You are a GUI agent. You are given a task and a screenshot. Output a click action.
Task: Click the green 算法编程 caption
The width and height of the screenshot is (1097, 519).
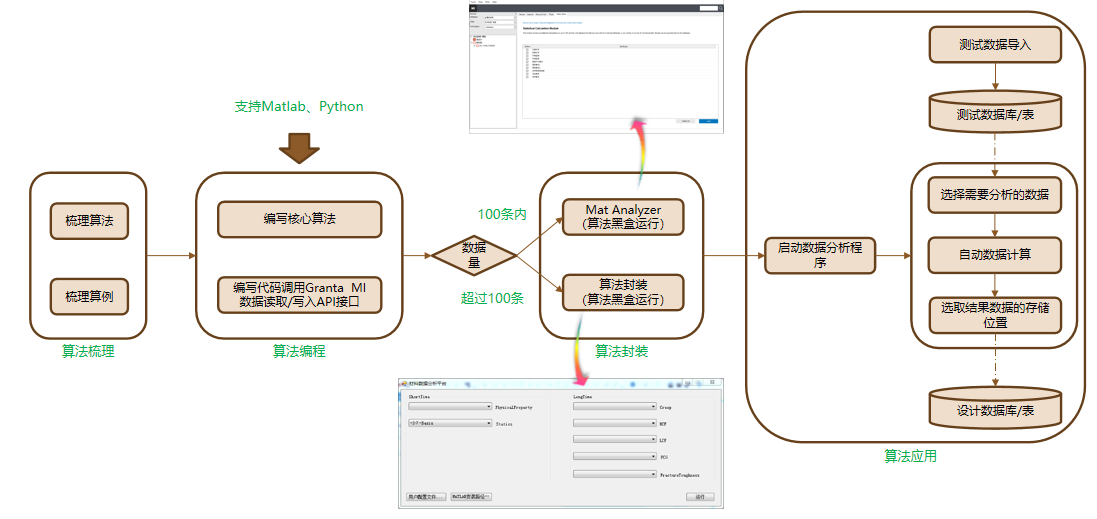coord(299,352)
